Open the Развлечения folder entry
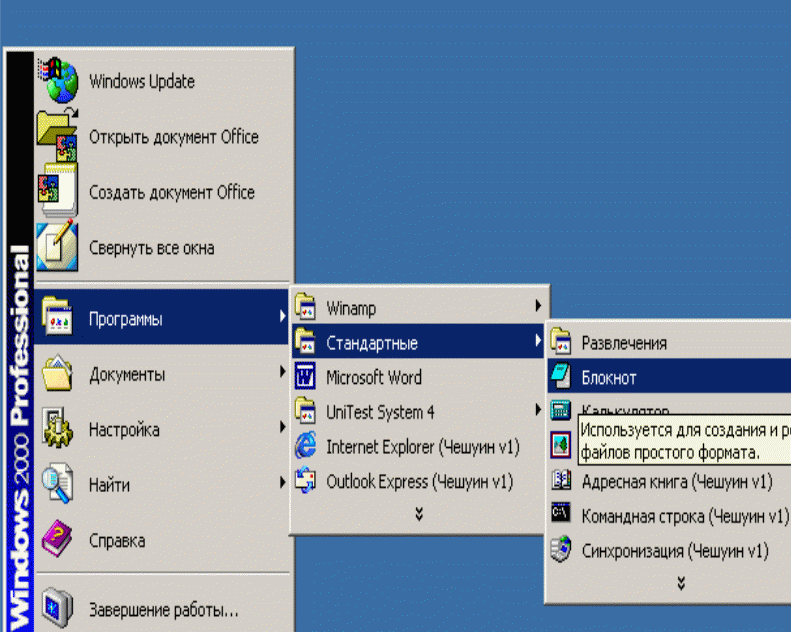Screen dimensions: 791x632 [x=623, y=343]
